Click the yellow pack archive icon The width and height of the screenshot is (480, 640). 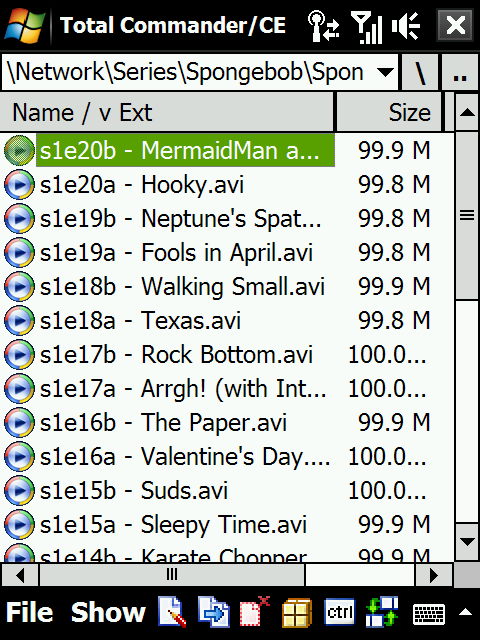[x=297, y=613]
